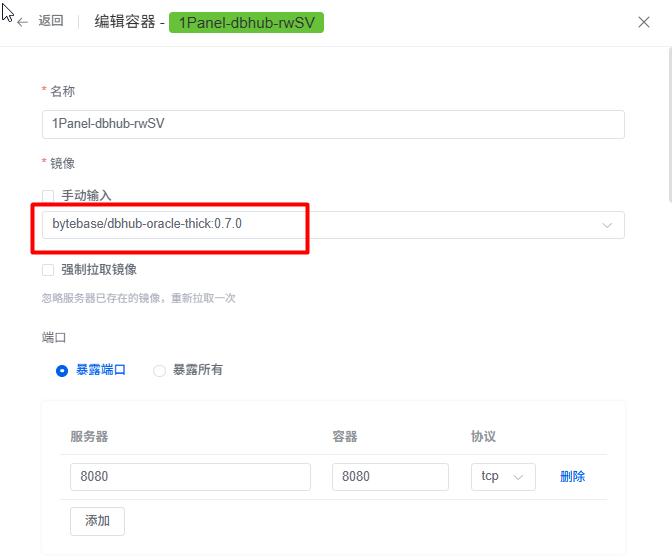Focus the 名称 name input field

333,124
